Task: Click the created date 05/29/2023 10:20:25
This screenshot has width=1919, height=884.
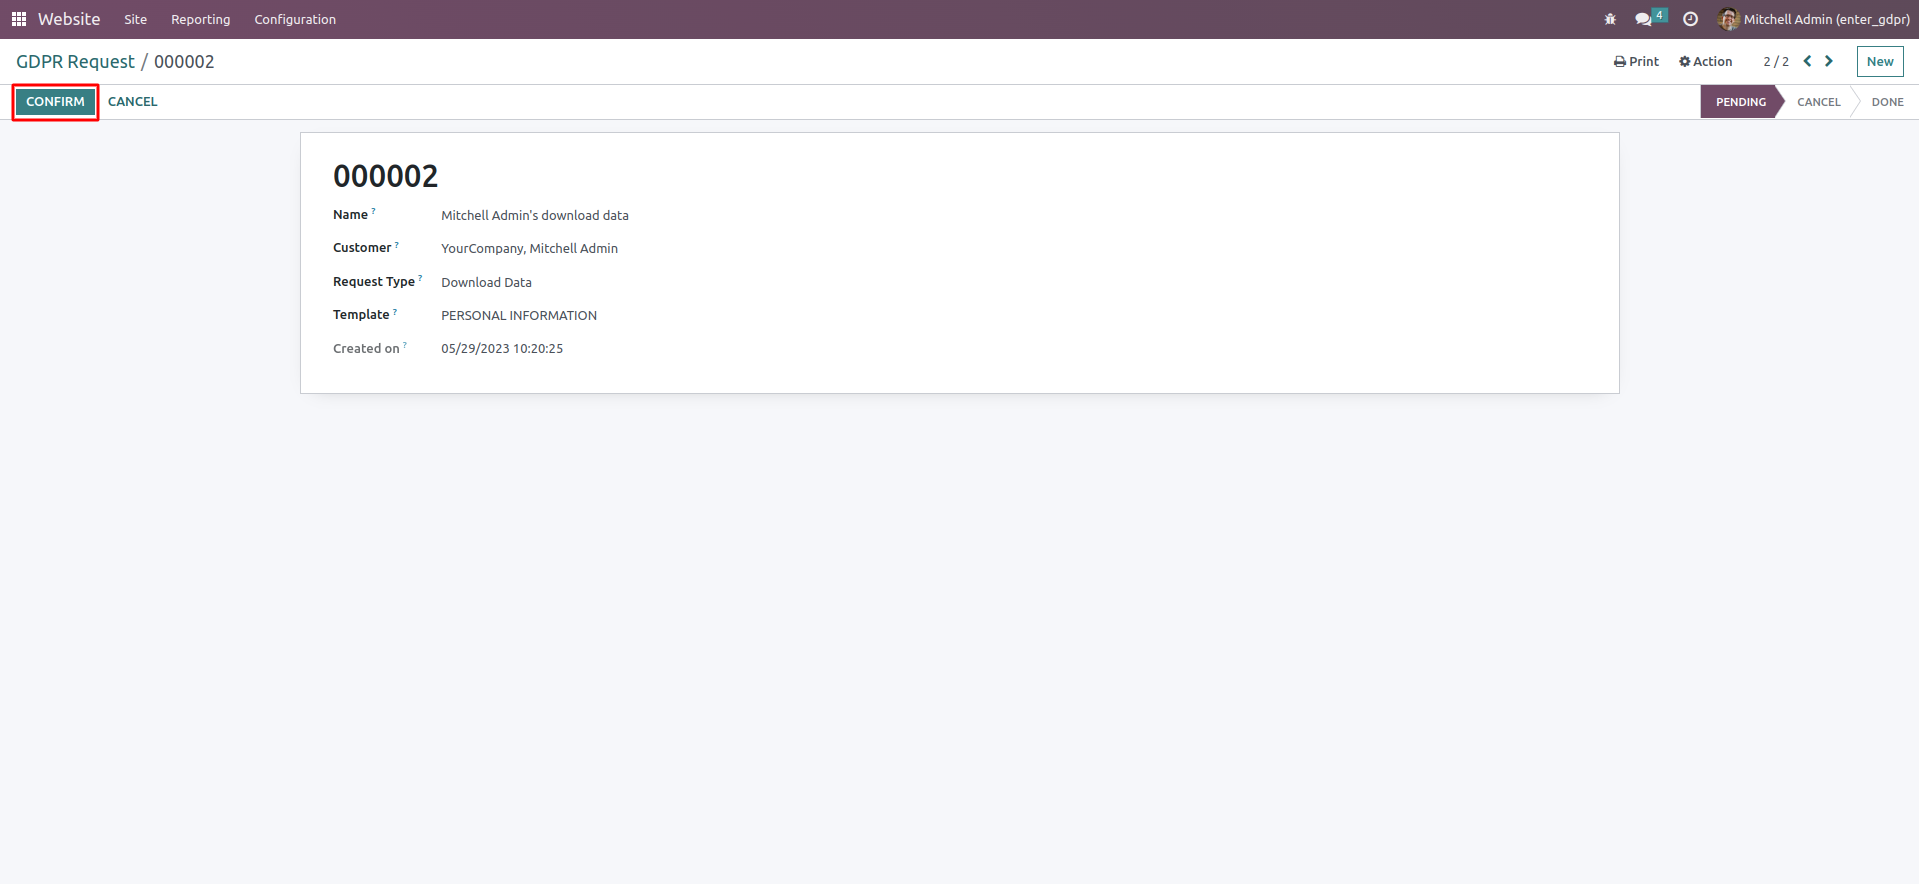Action: pos(502,348)
